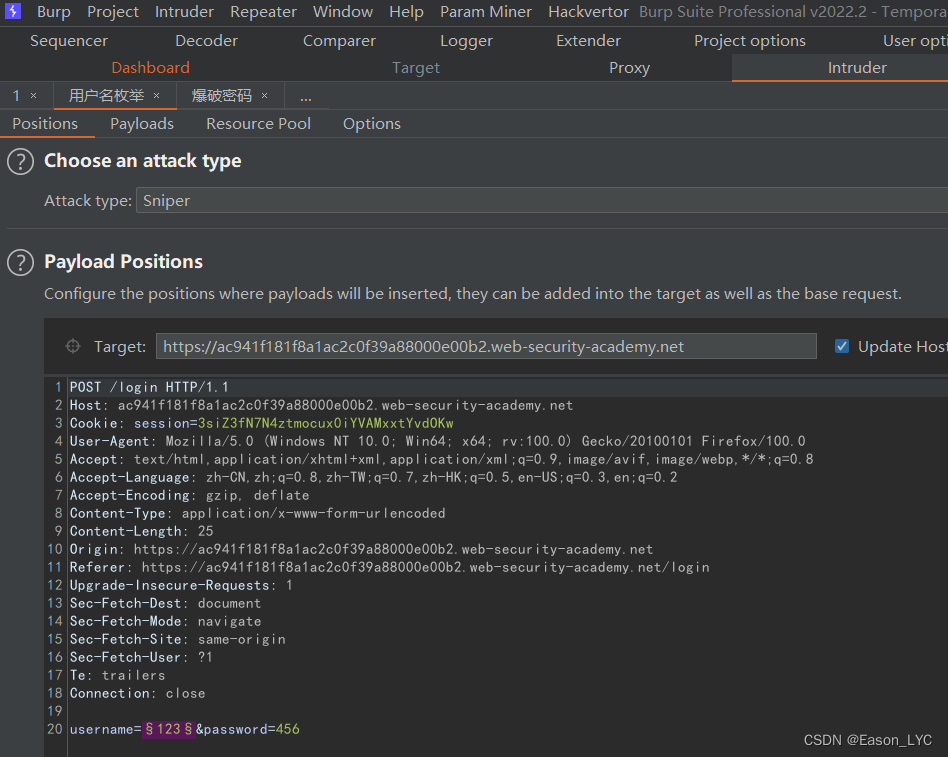Open help for Choose an attack type
Image resolution: width=948 pixels, height=757 pixels.
pyautogui.click(x=21, y=162)
